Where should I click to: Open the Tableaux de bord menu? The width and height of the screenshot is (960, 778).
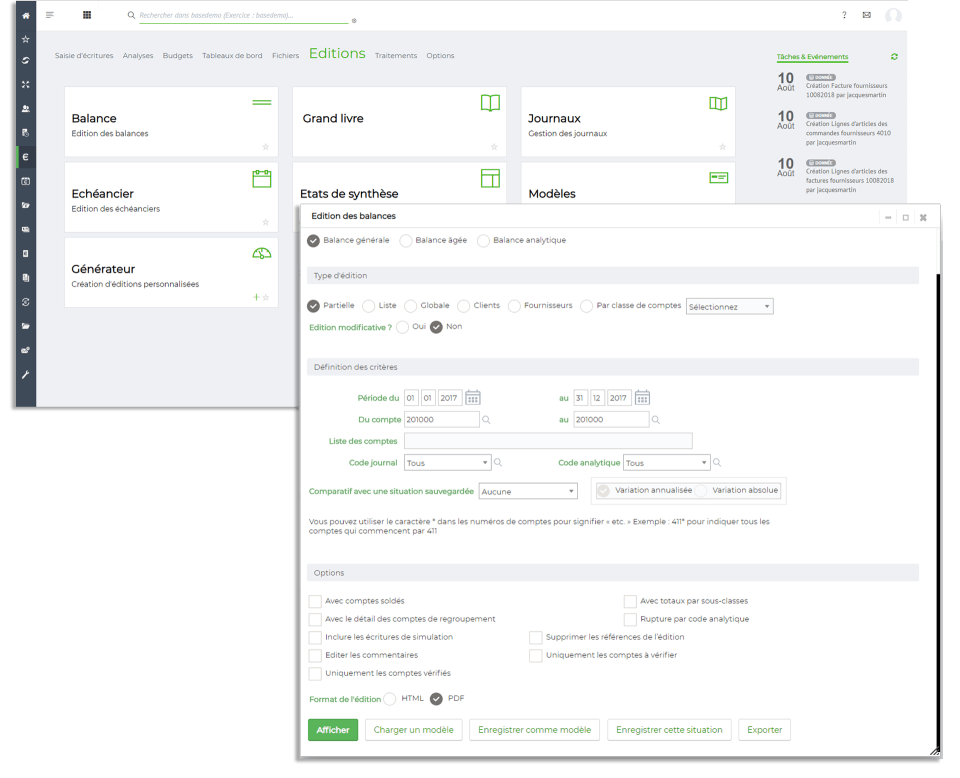click(x=232, y=56)
